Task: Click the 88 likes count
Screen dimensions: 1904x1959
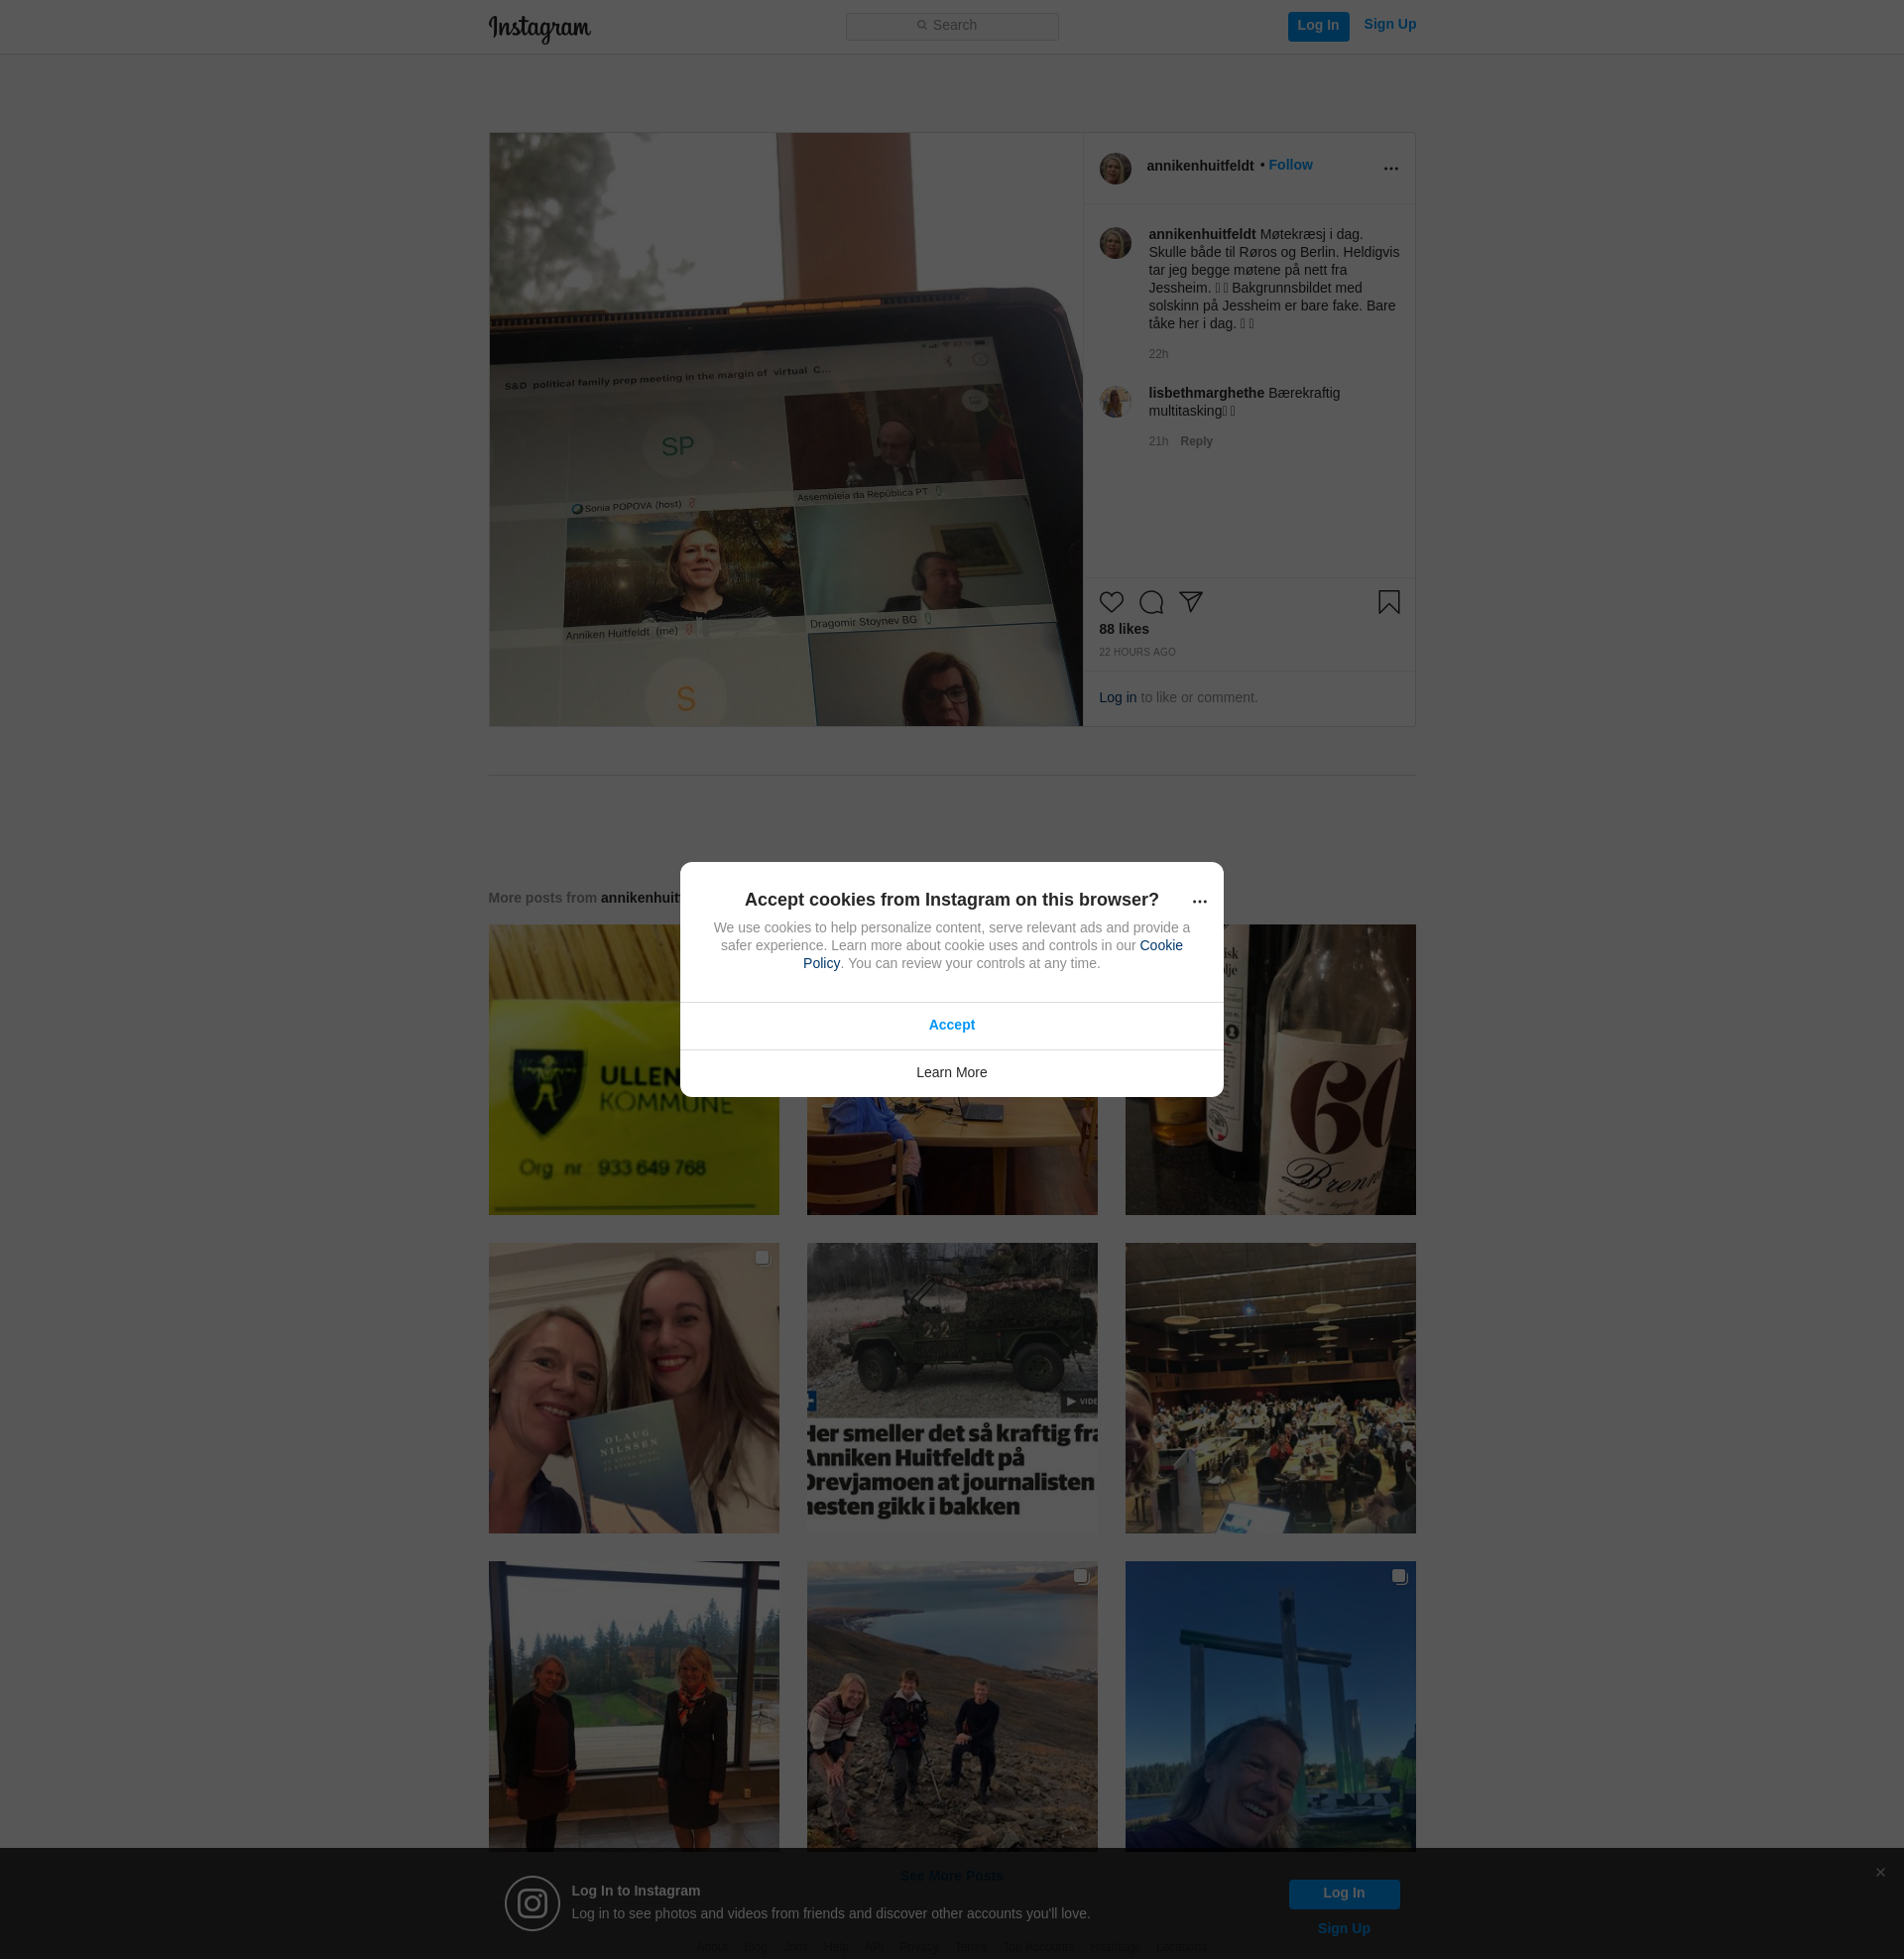Action: click(x=1123, y=629)
